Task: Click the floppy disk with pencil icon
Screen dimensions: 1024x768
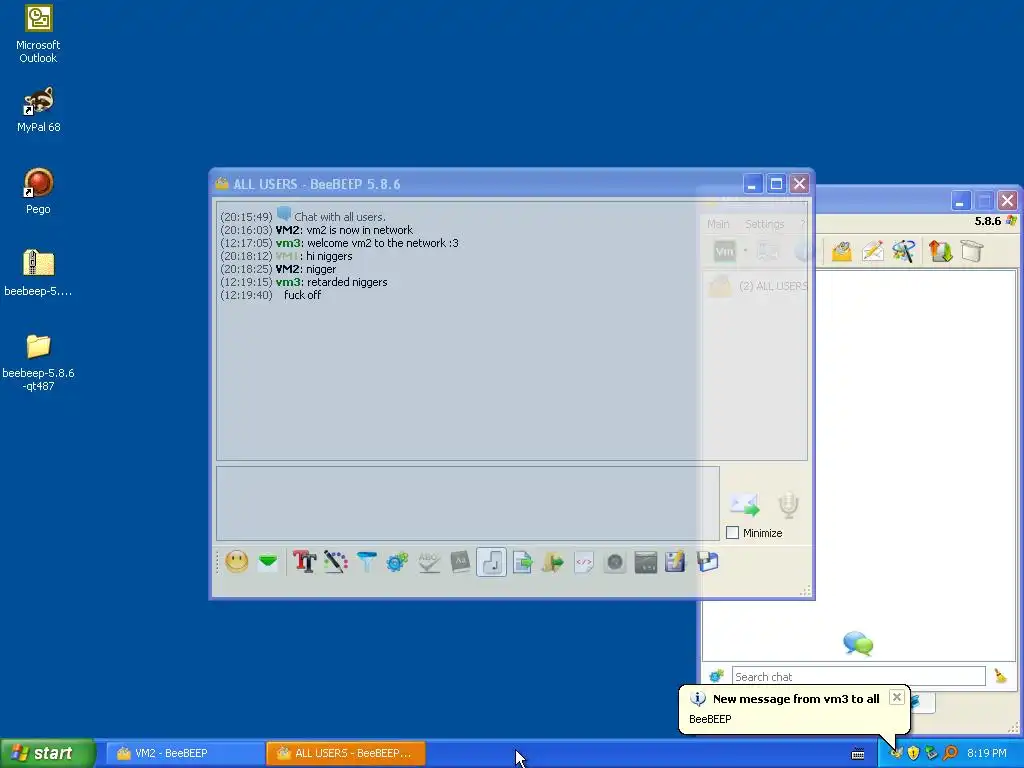Action: point(676,562)
